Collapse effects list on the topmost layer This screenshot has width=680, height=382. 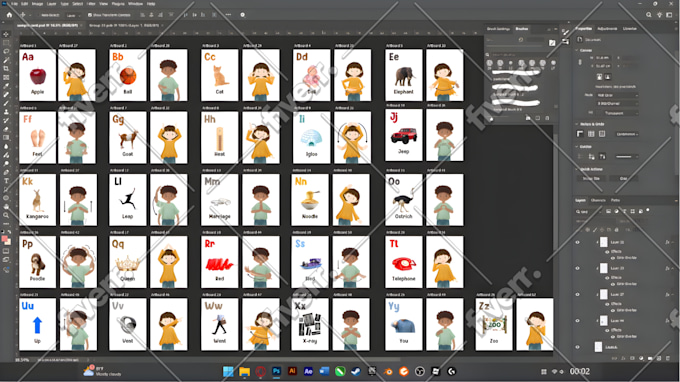(x=672, y=242)
